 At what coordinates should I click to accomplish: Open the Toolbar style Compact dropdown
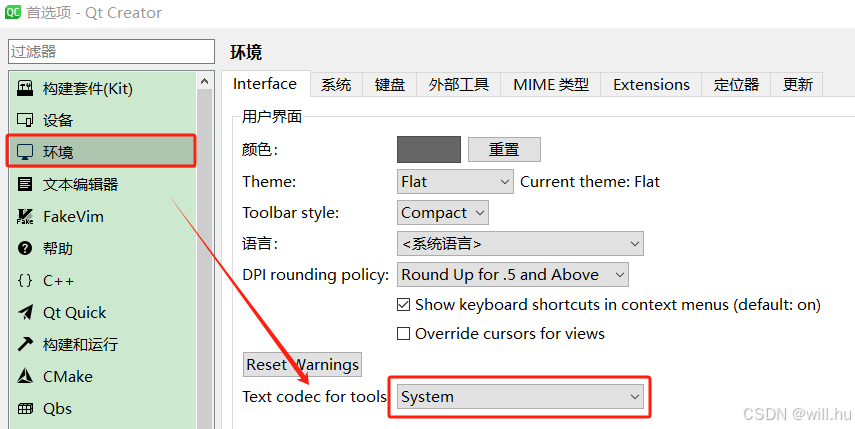[x=443, y=213]
